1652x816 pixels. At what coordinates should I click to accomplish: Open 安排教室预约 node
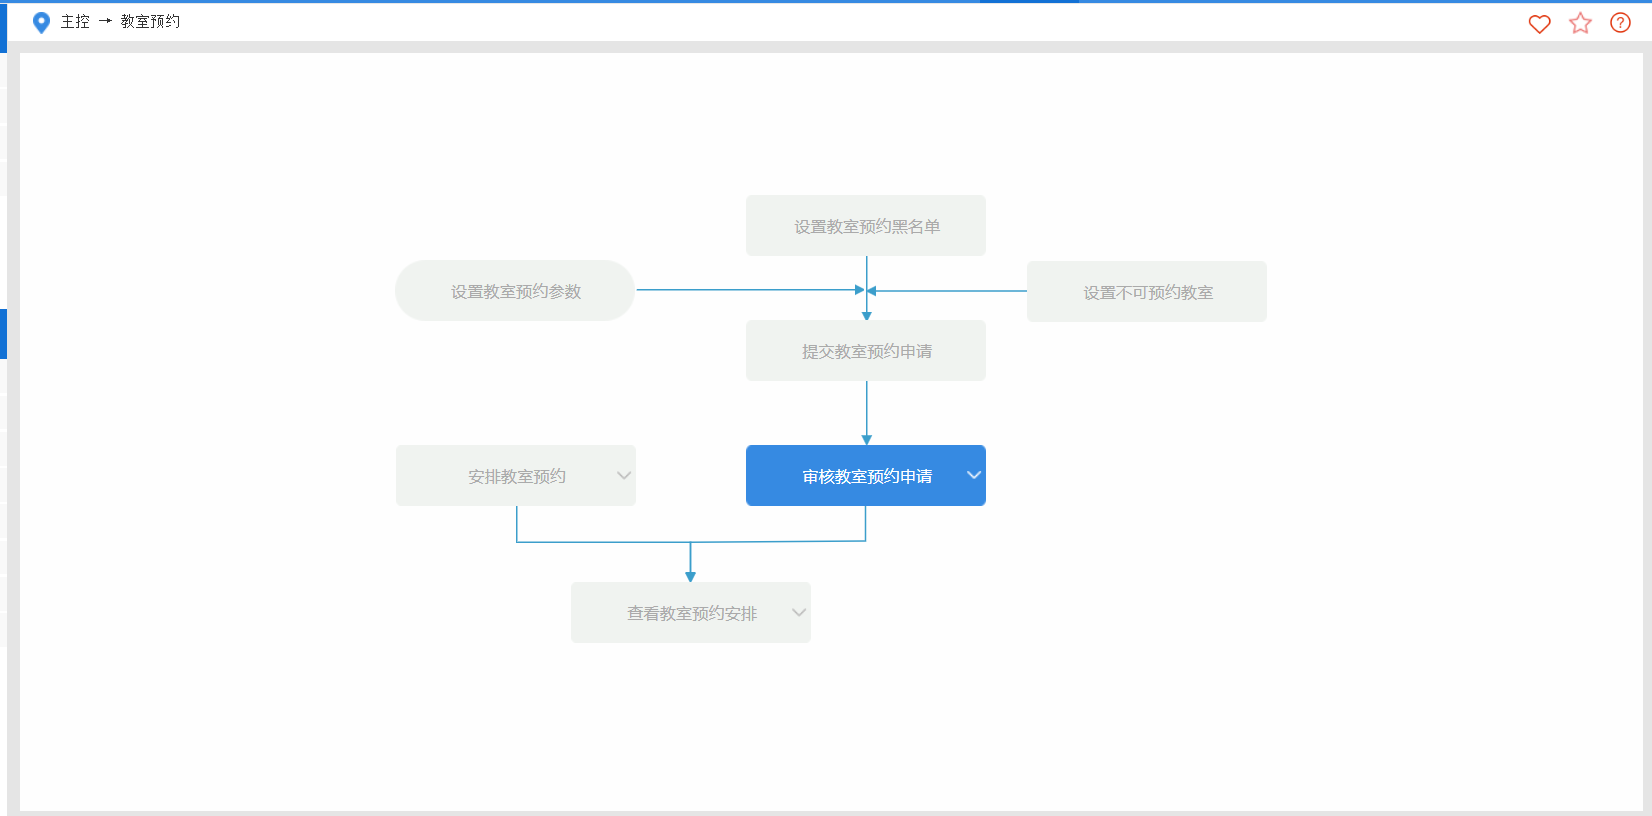[x=516, y=476]
